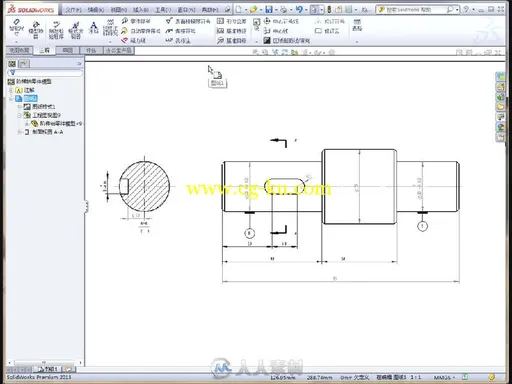Select the Geometric Tolerance tool
This screenshot has height=384, width=512.
pos(231,21)
